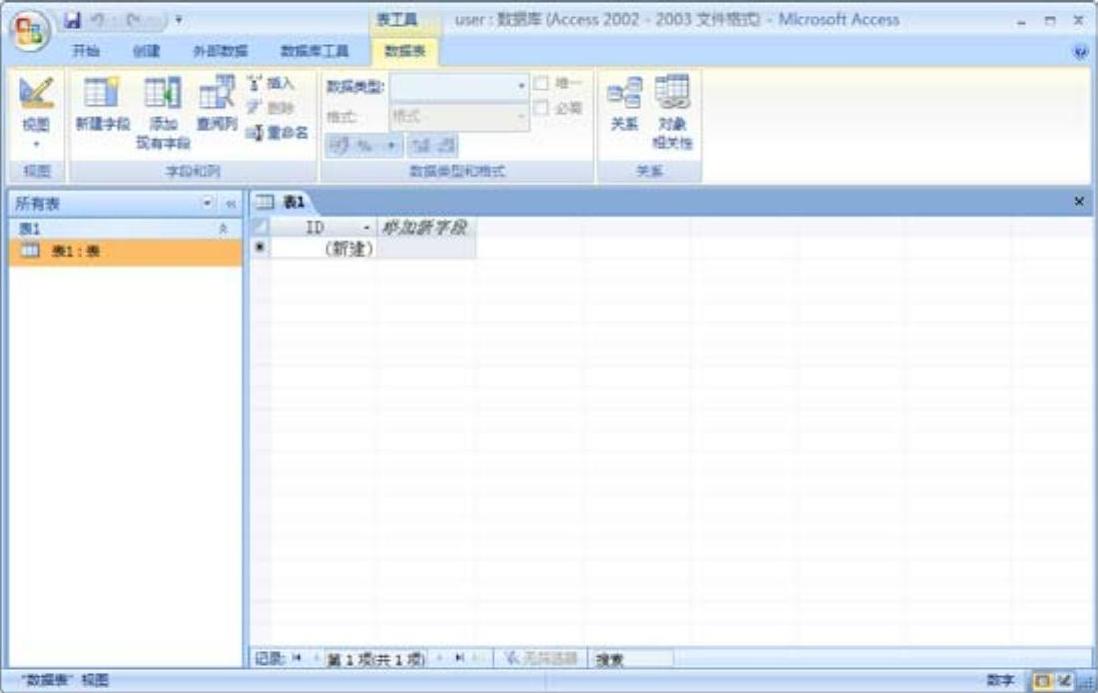
Task: Open the 格式 combo box
Action: 459,116
